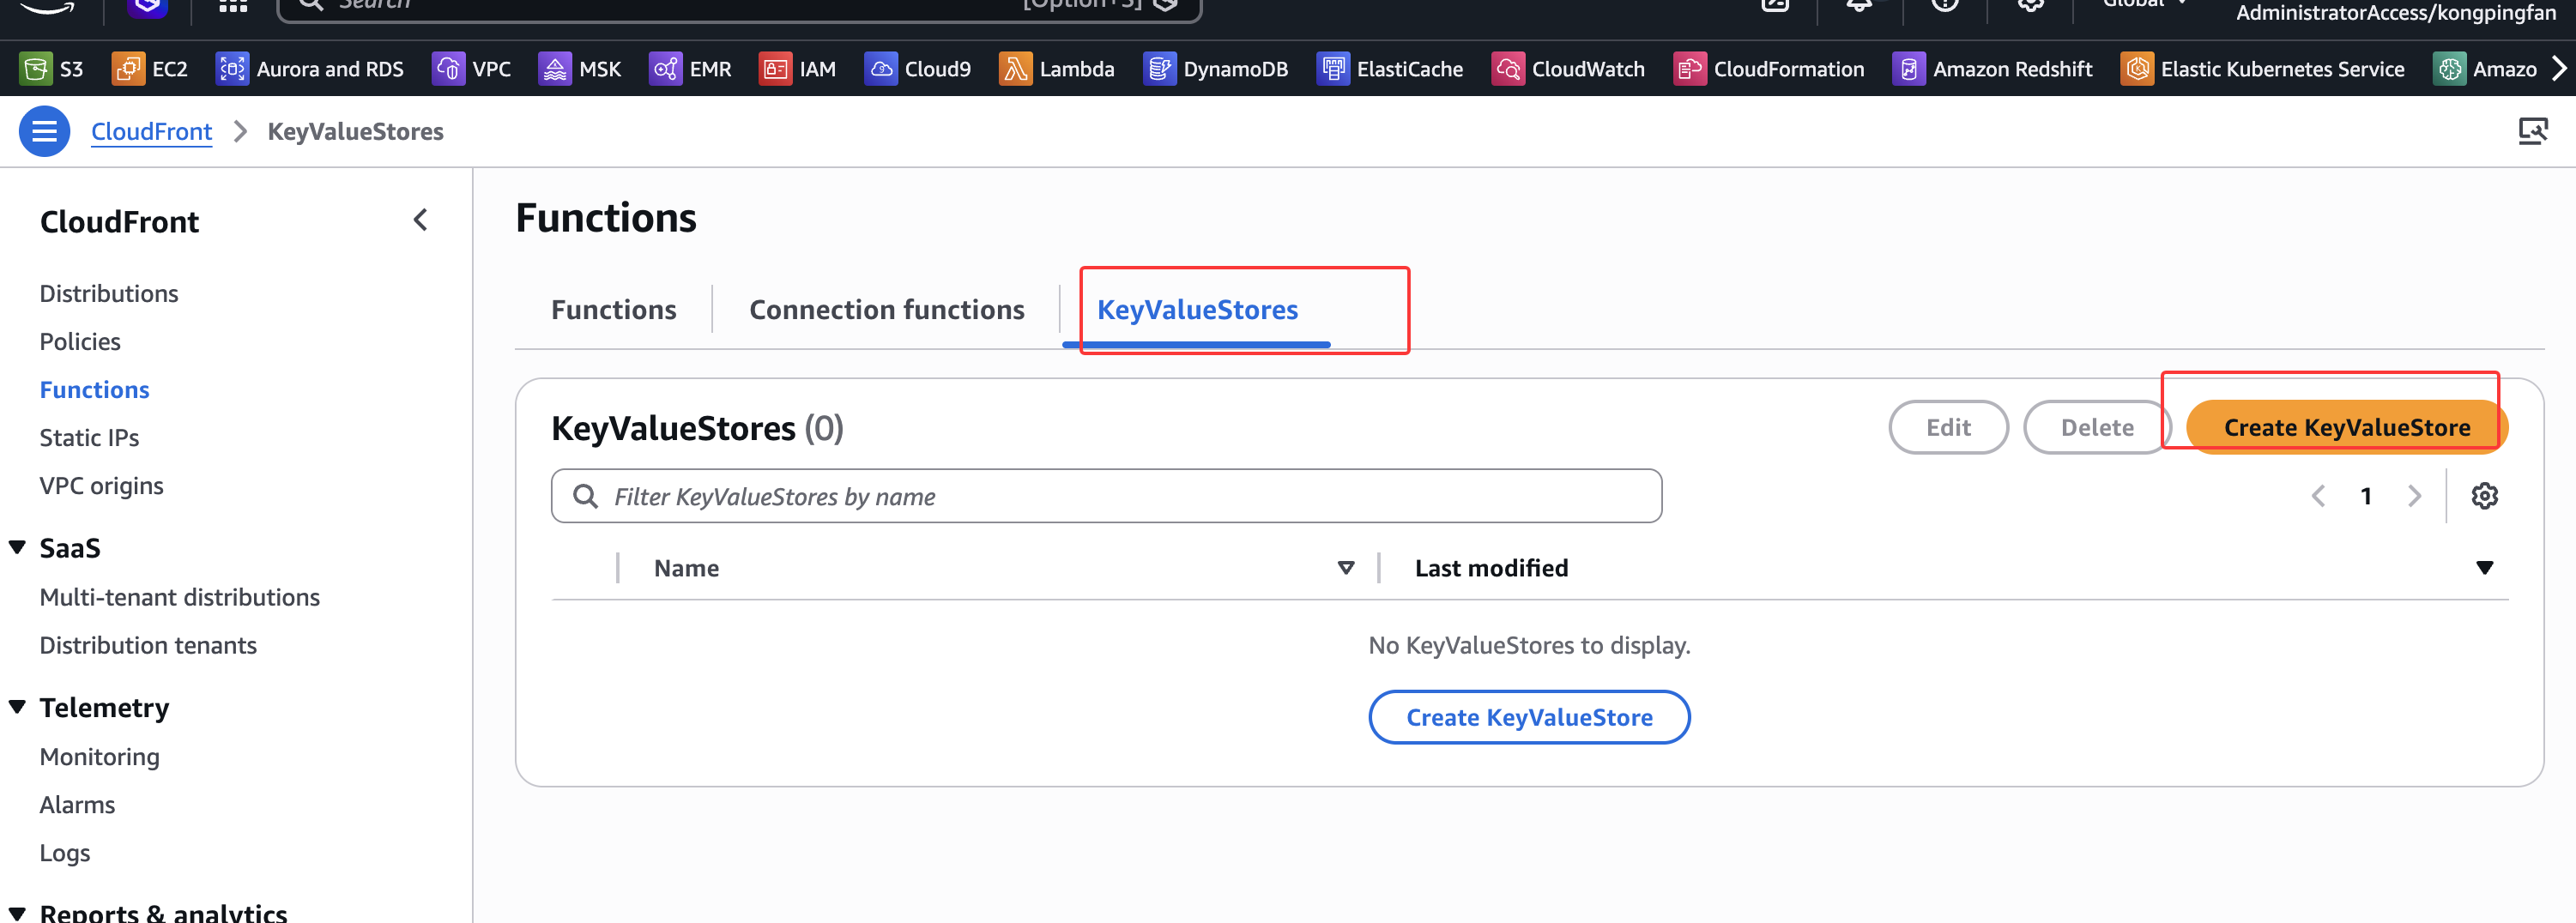The height and width of the screenshot is (923, 2576).
Task: Collapse the CloudFront side navigation panel
Action: (x=420, y=220)
